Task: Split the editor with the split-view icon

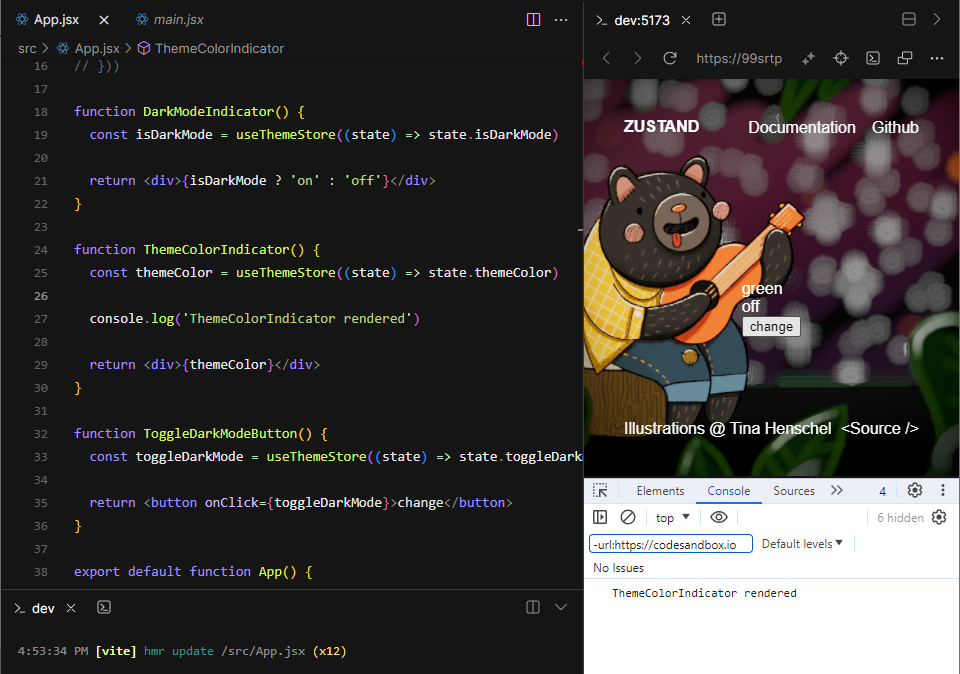Action: pyautogui.click(x=533, y=20)
